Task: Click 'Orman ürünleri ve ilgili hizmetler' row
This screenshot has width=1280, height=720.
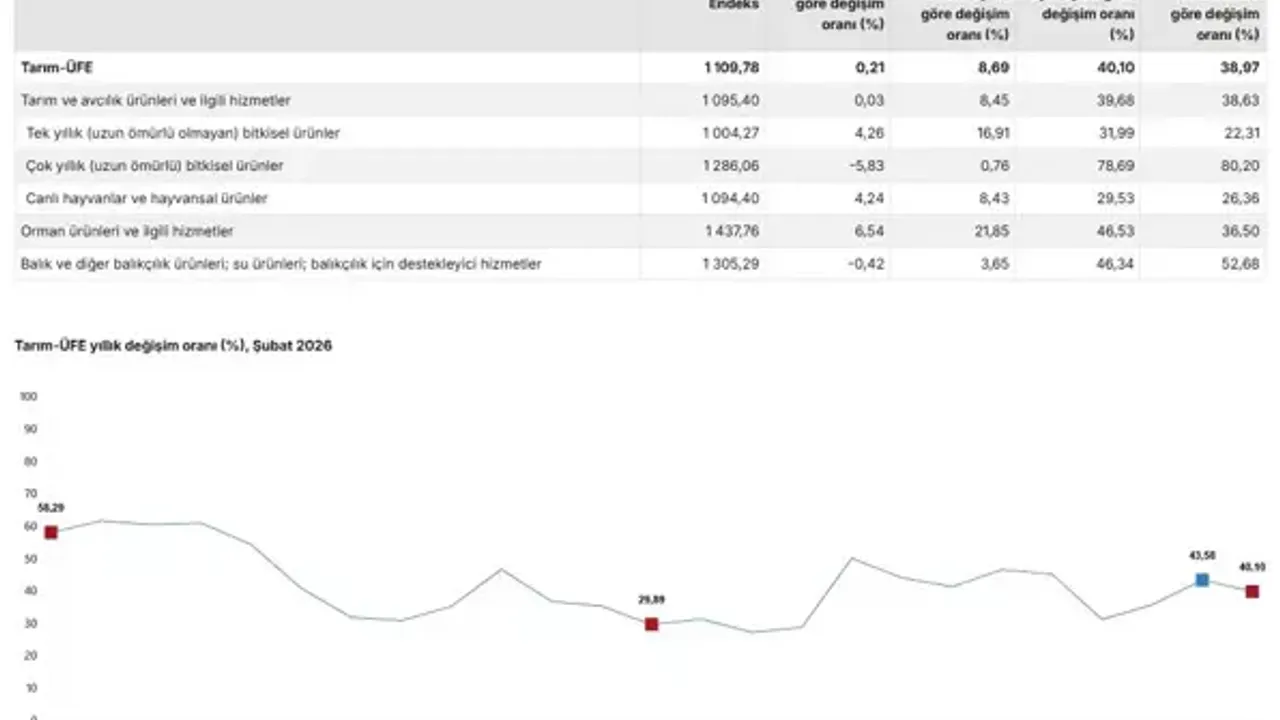Action: coord(127,231)
